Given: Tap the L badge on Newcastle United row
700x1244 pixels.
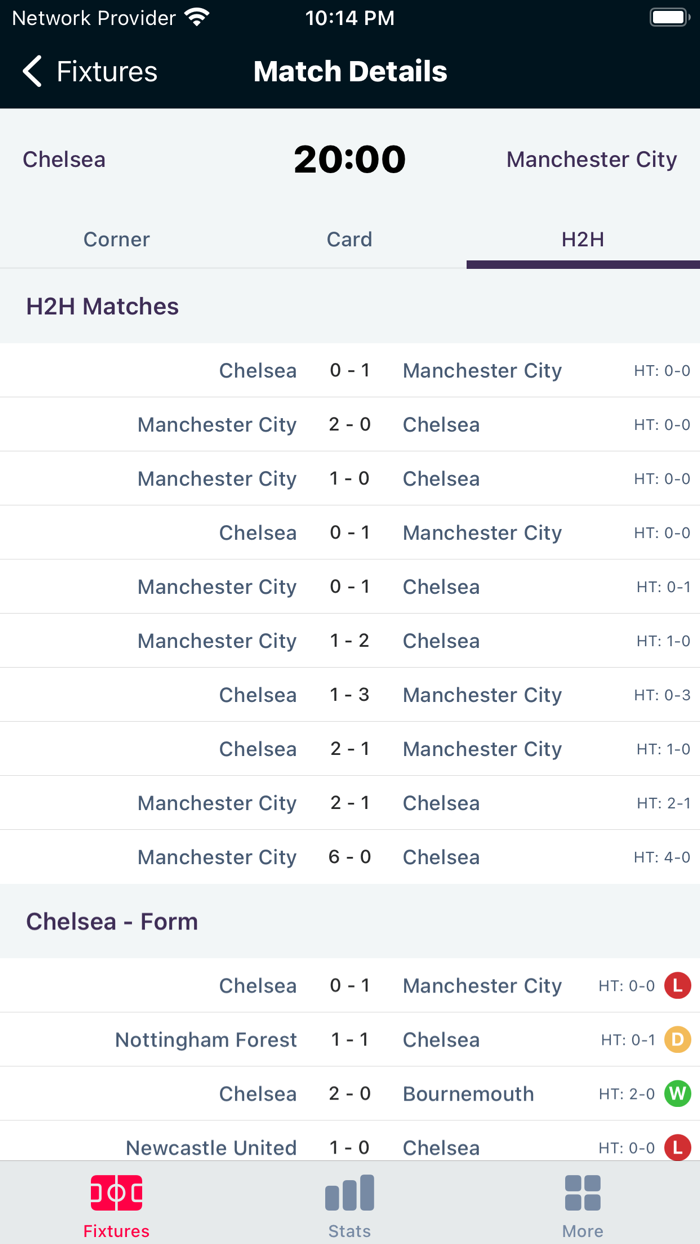Looking at the screenshot, I should click(x=677, y=1148).
